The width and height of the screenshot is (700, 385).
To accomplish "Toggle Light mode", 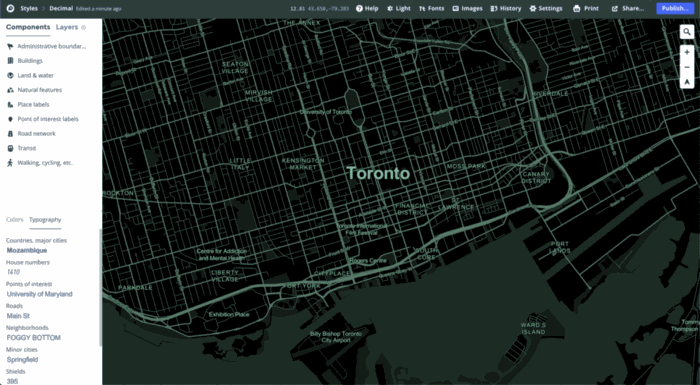I will pyautogui.click(x=399, y=8).
